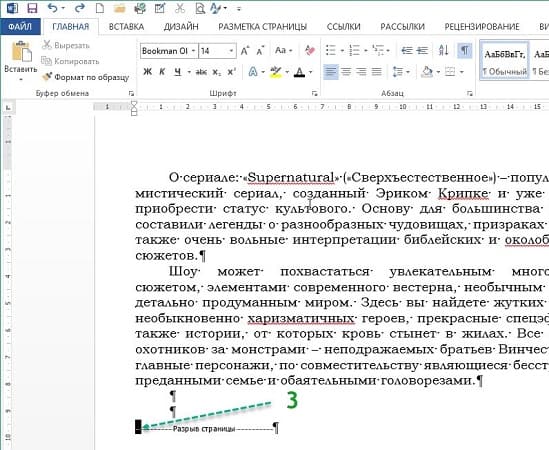Undo the last action
Image resolution: width=549 pixels, height=450 pixels.
(53, 8)
